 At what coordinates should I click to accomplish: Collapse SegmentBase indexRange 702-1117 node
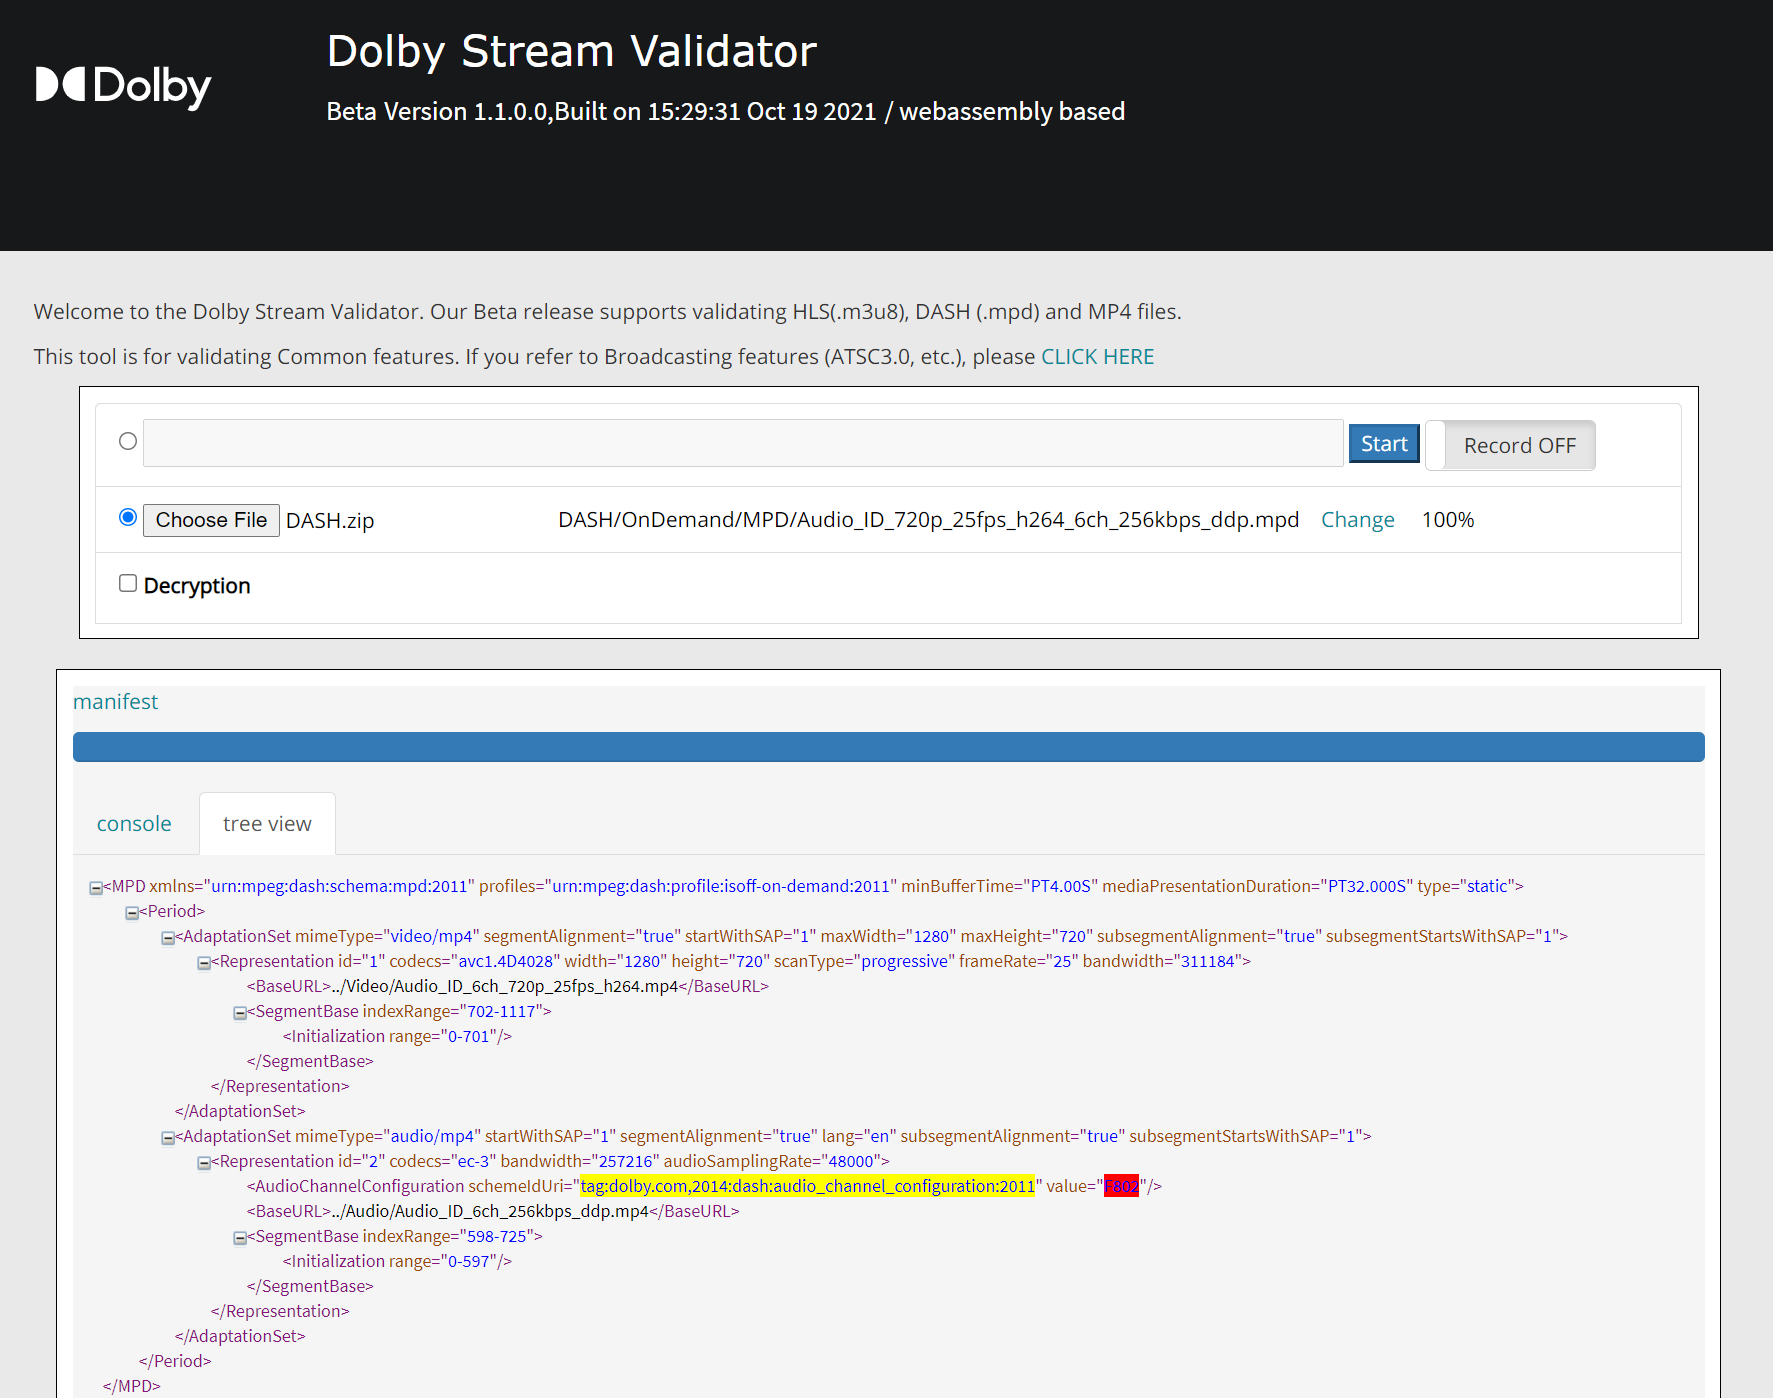coord(239,1012)
